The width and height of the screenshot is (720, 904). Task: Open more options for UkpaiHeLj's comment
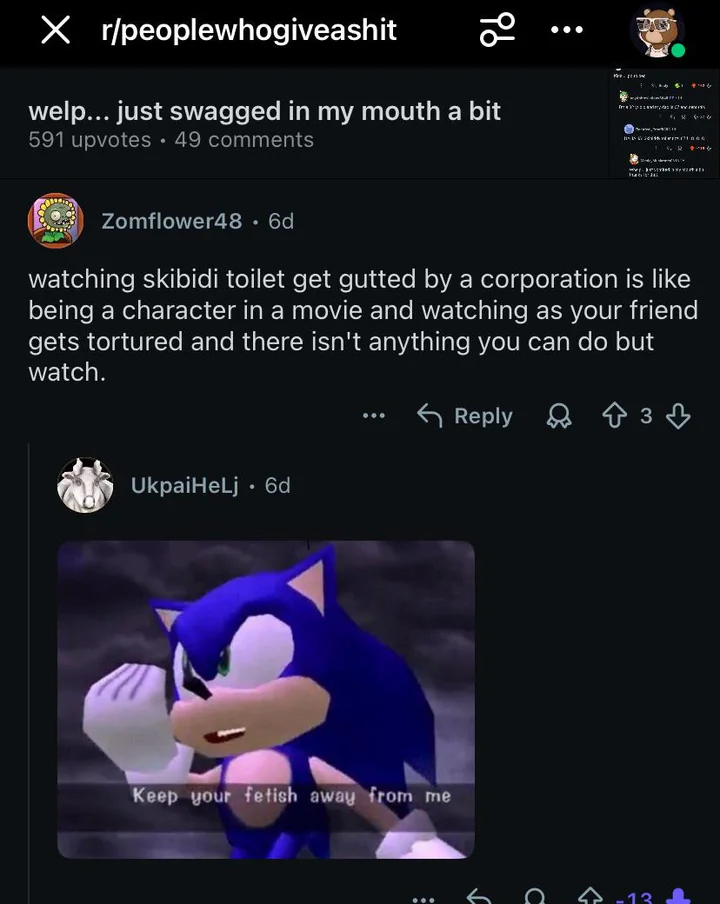click(425, 897)
